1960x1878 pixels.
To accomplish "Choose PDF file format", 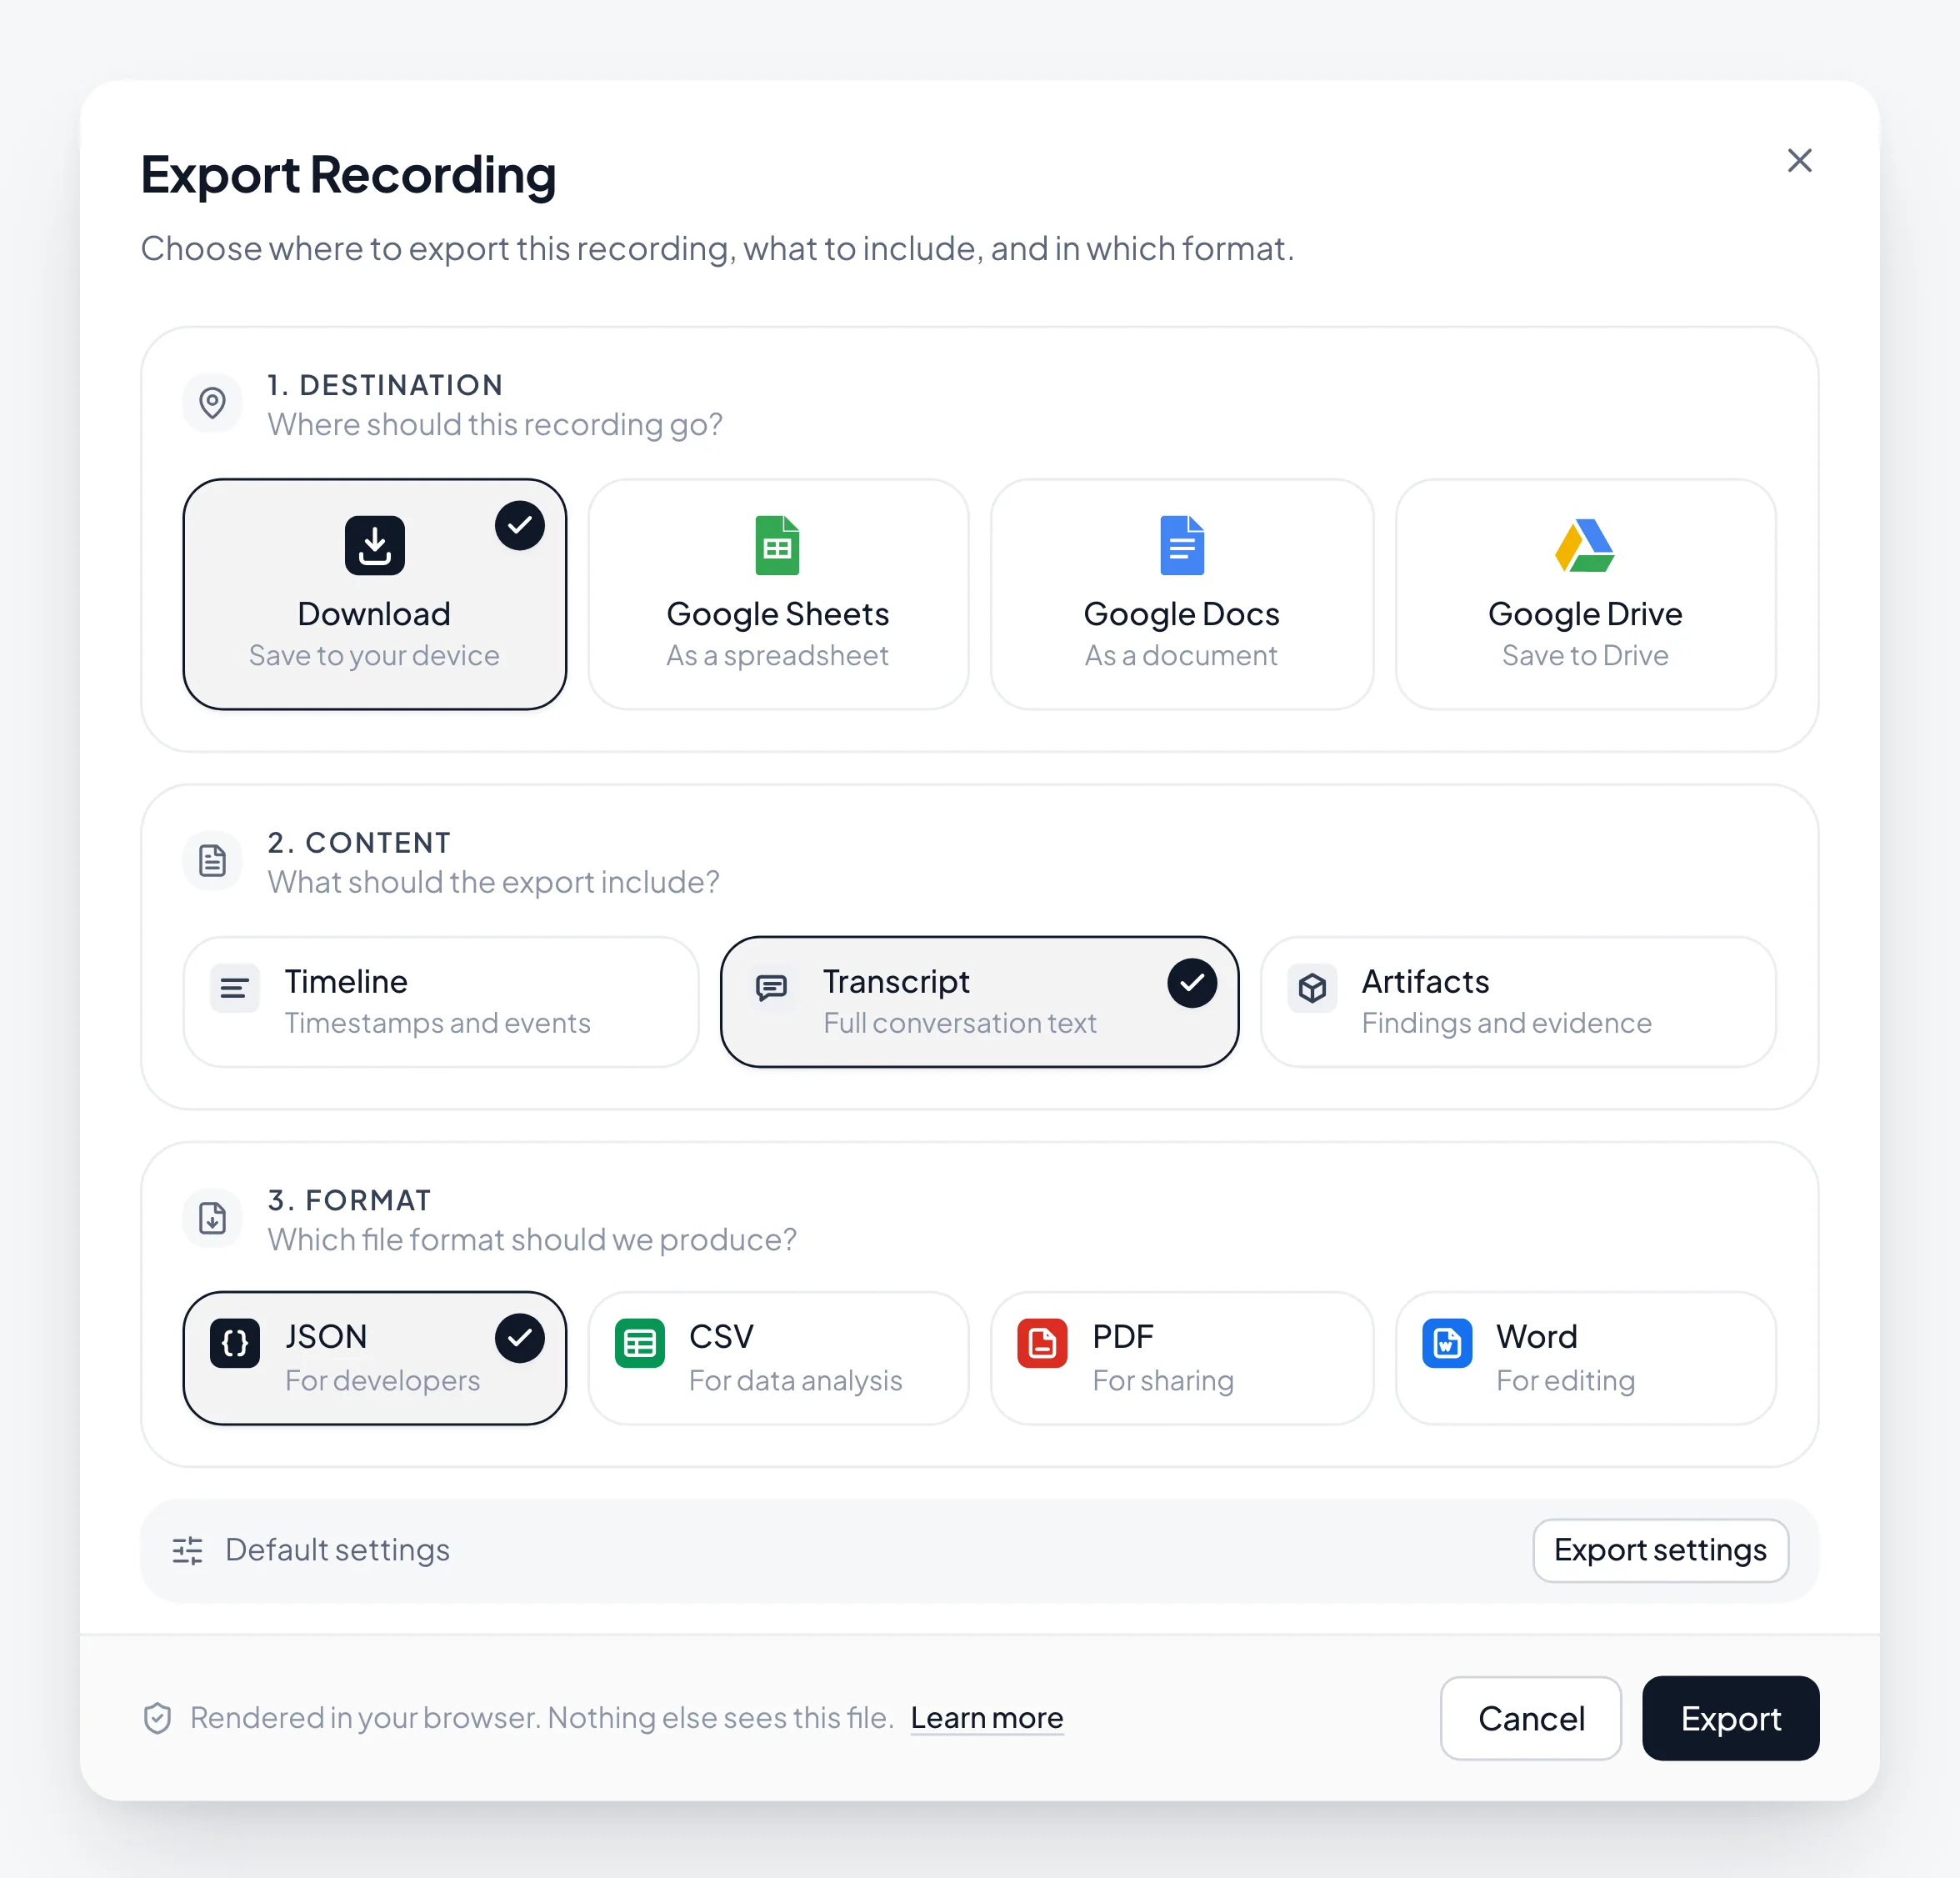I will pyautogui.click(x=1181, y=1357).
